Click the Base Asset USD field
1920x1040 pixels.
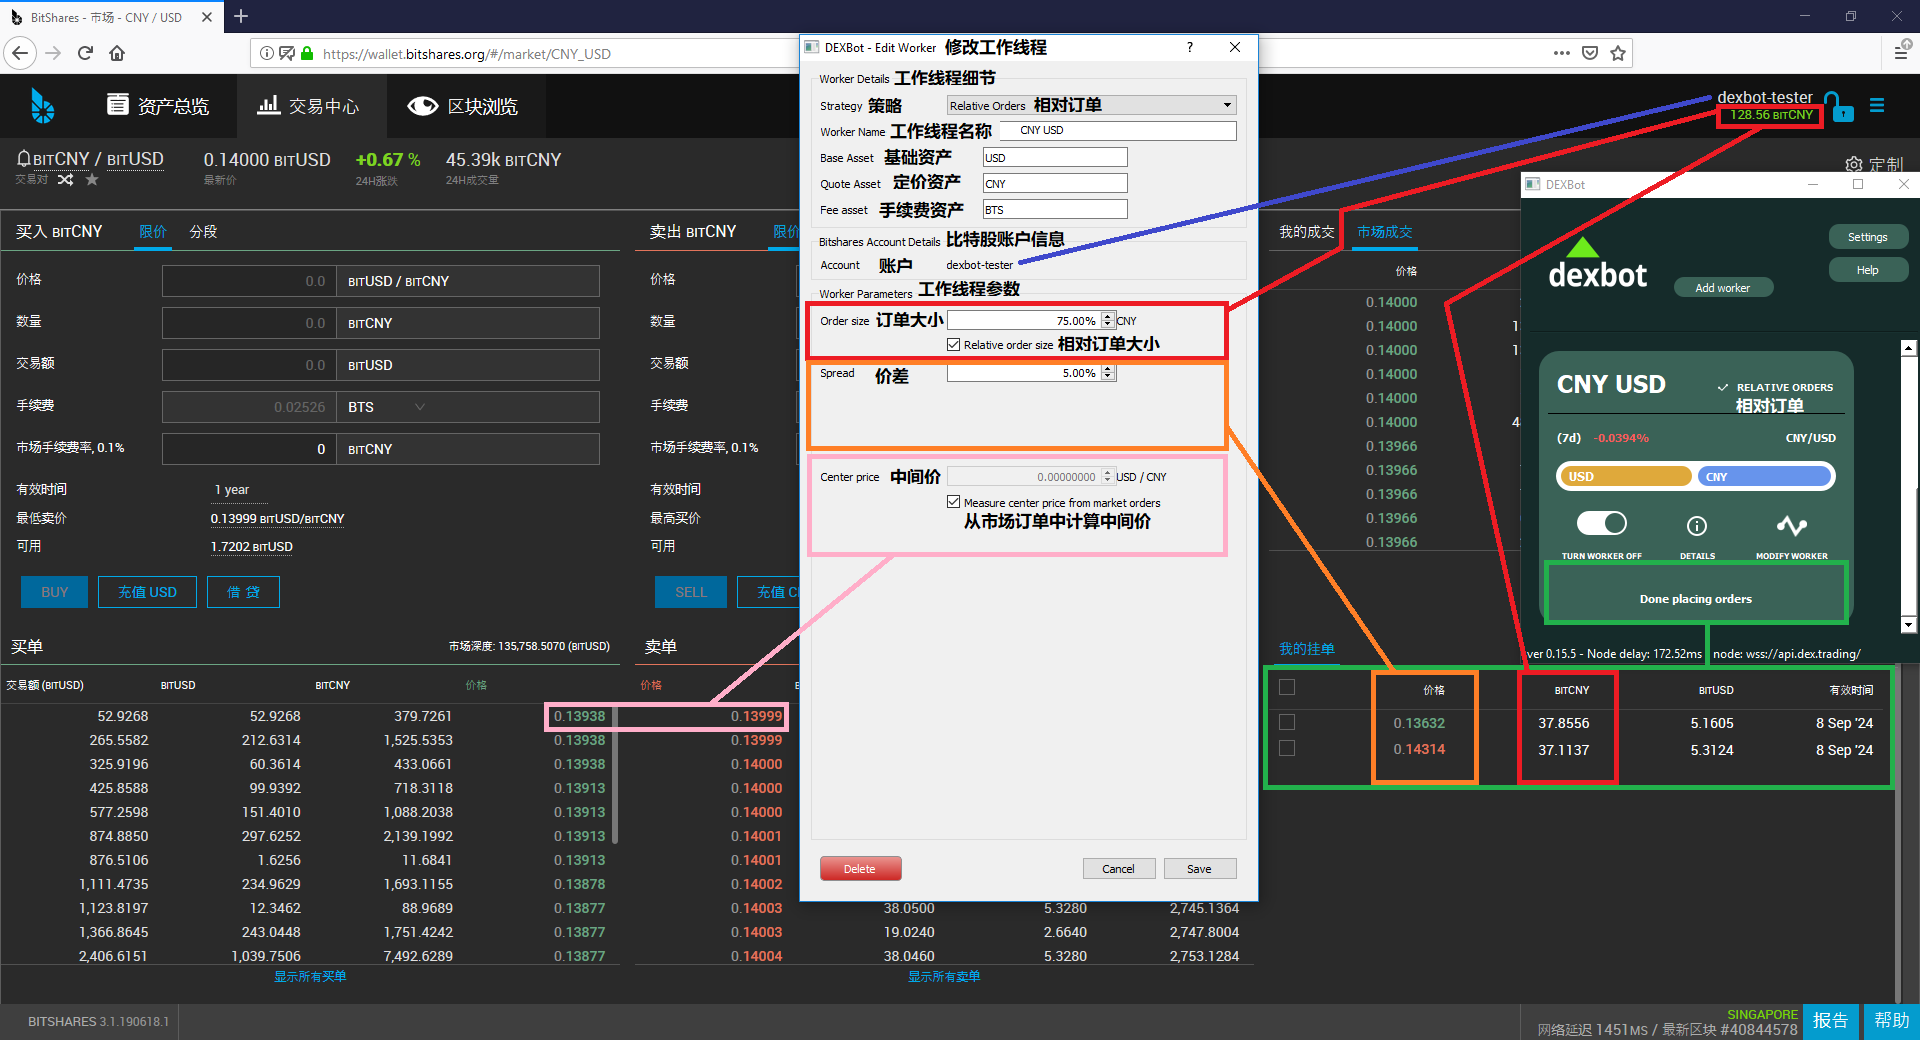pyautogui.click(x=1055, y=157)
